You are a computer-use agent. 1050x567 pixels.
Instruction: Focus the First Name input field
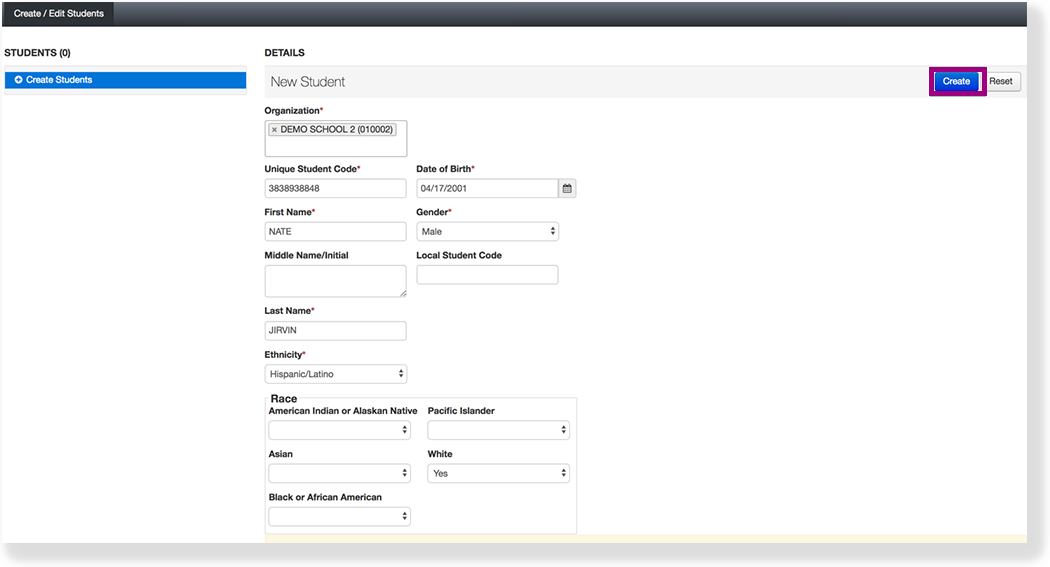tap(335, 231)
